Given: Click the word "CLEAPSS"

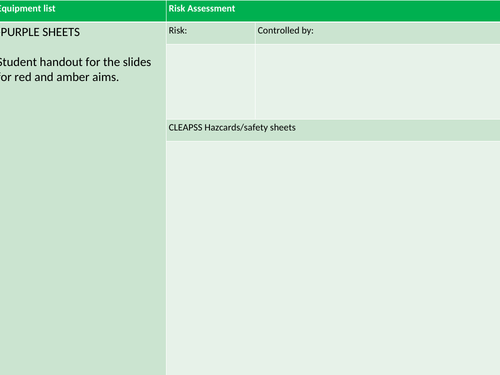Looking at the screenshot, I should coord(185,128).
